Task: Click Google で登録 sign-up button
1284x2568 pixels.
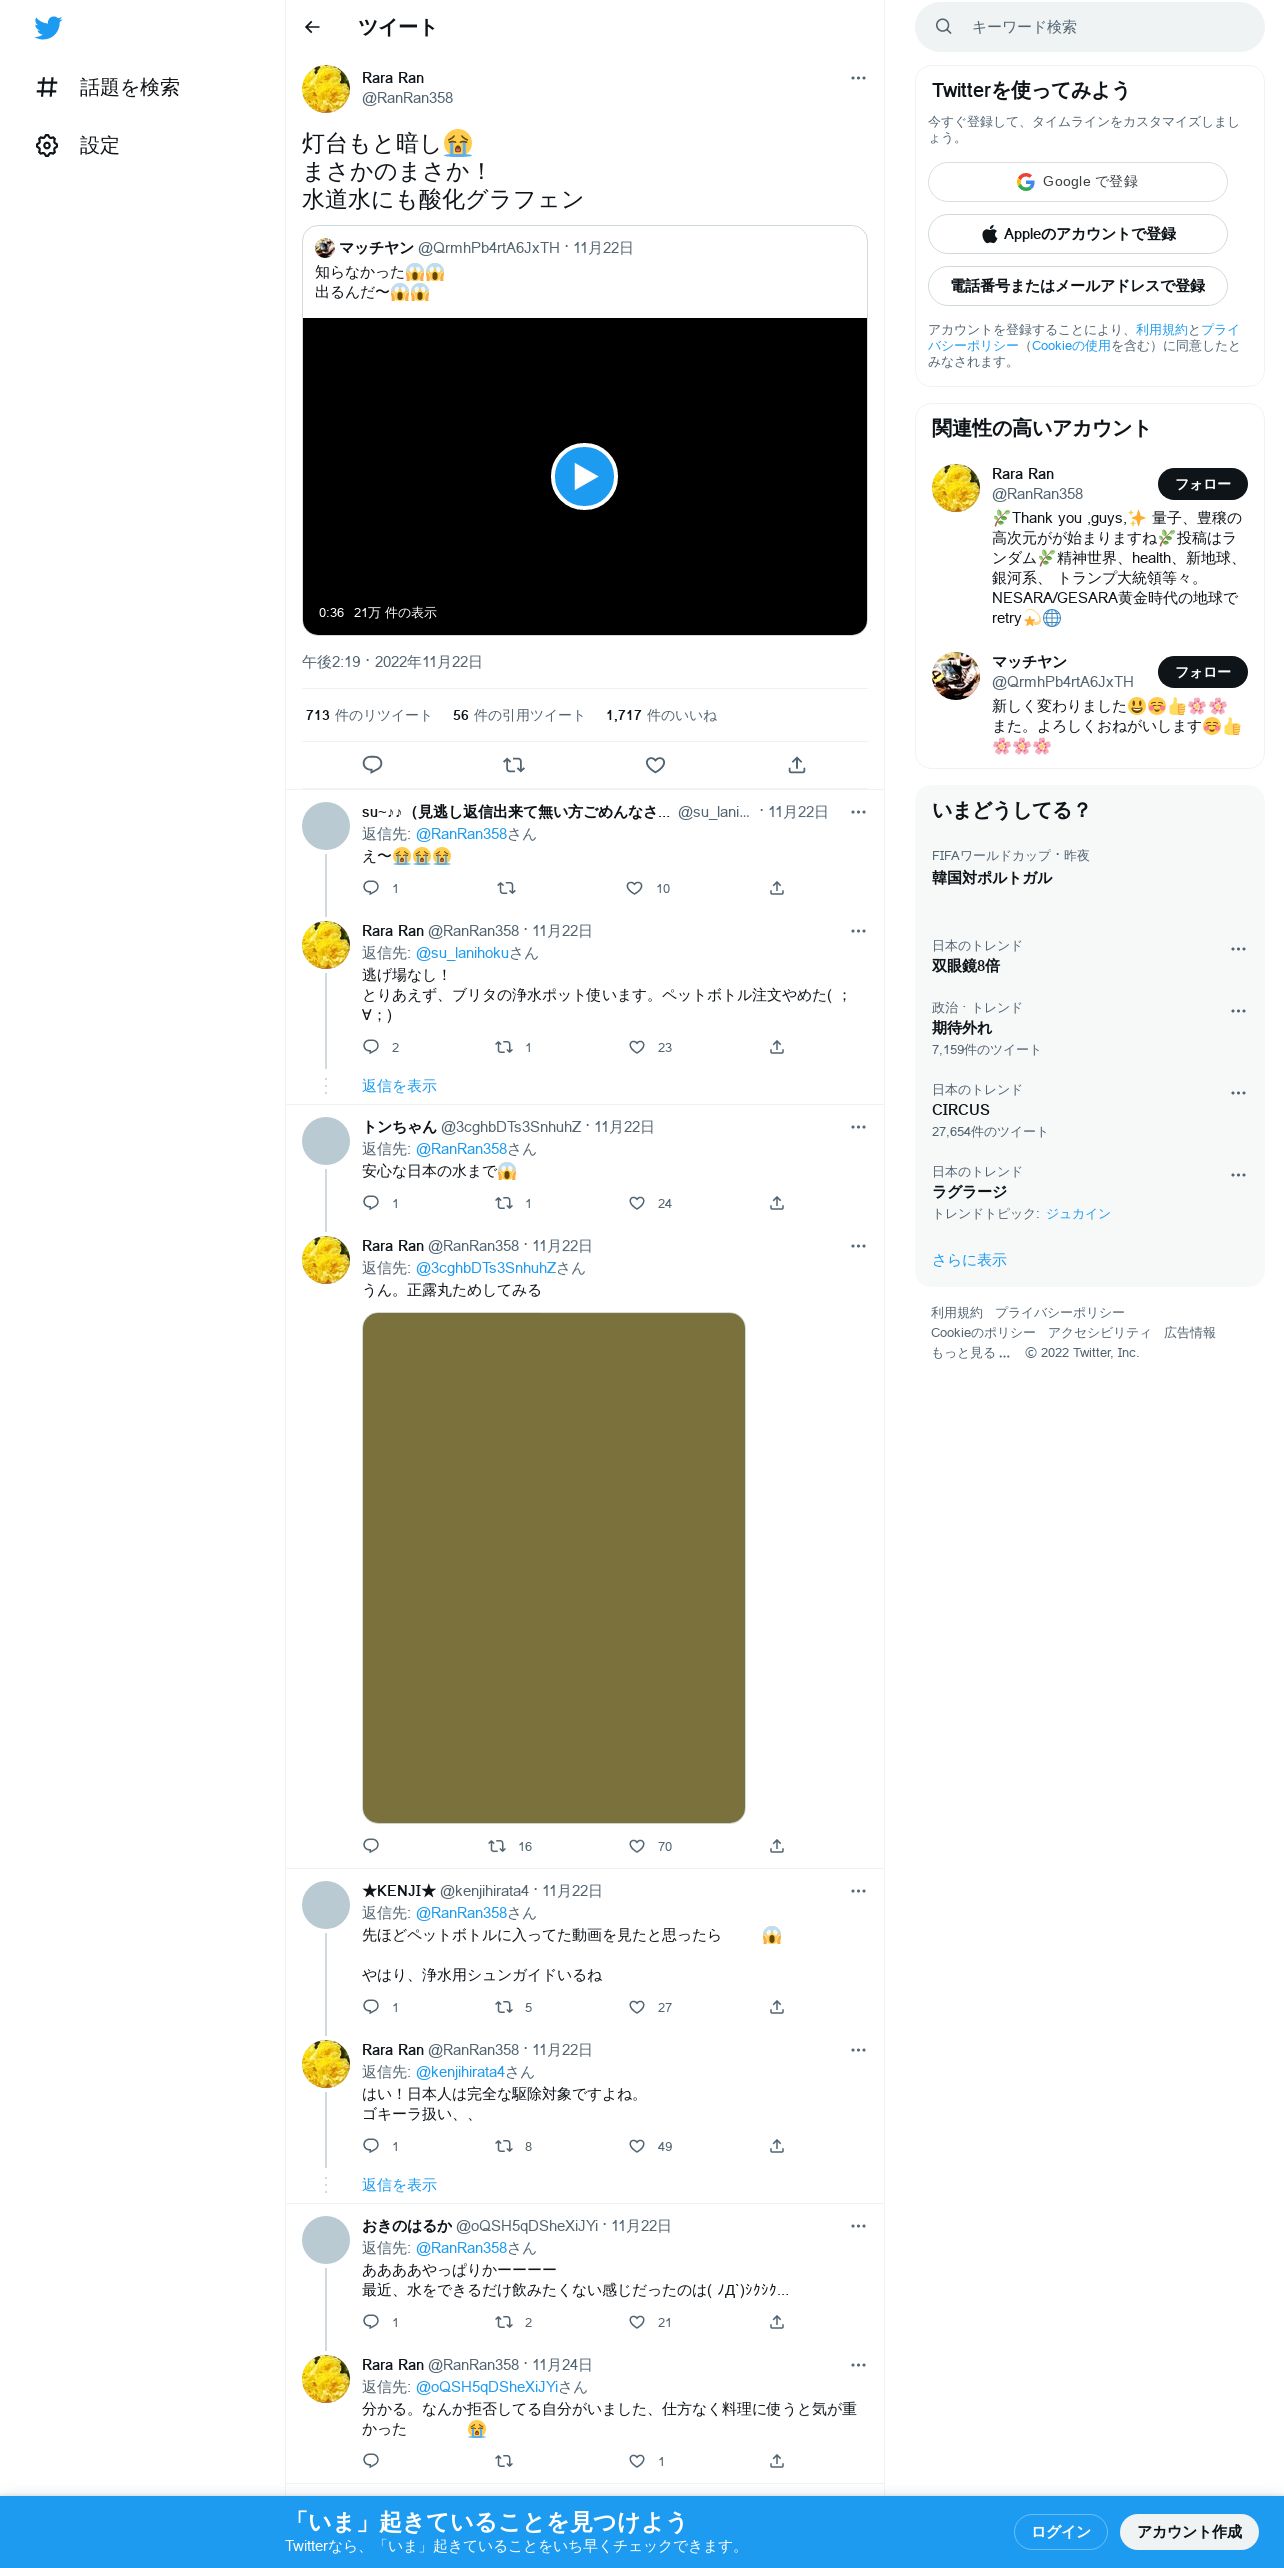Action: click(x=1077, y=182)
